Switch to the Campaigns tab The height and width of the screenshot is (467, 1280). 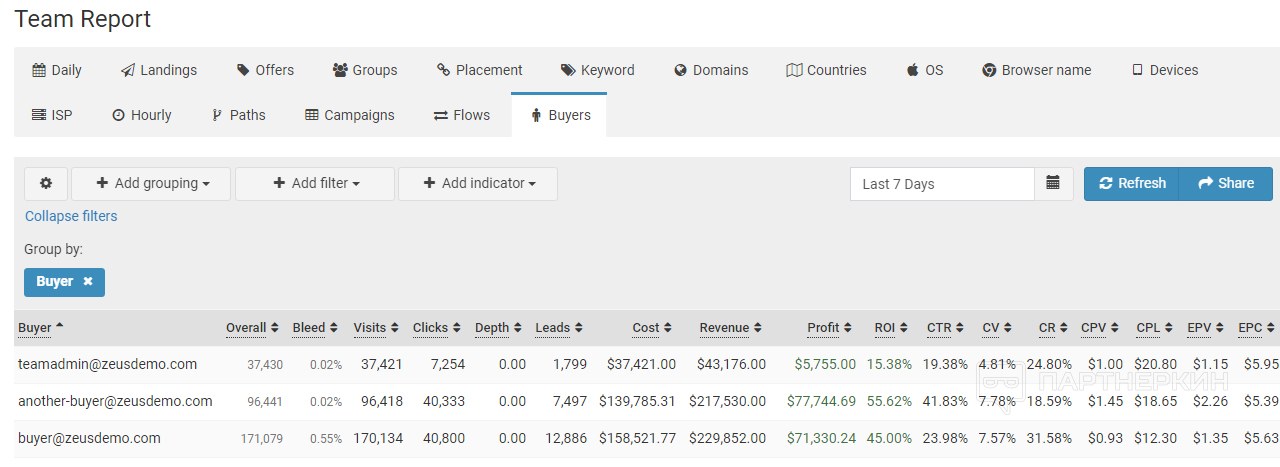click(x=350, y=115)
